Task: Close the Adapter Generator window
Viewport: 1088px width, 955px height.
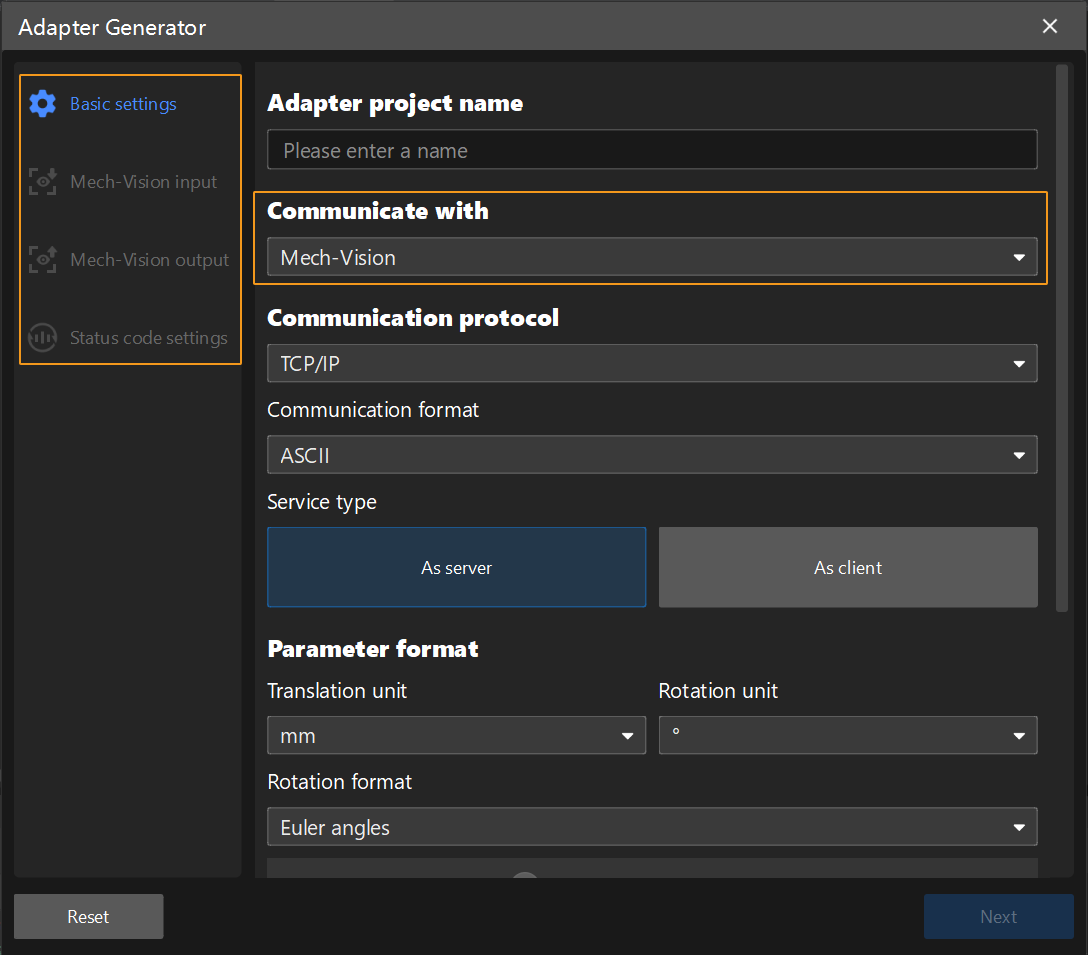Action: 1049,26
